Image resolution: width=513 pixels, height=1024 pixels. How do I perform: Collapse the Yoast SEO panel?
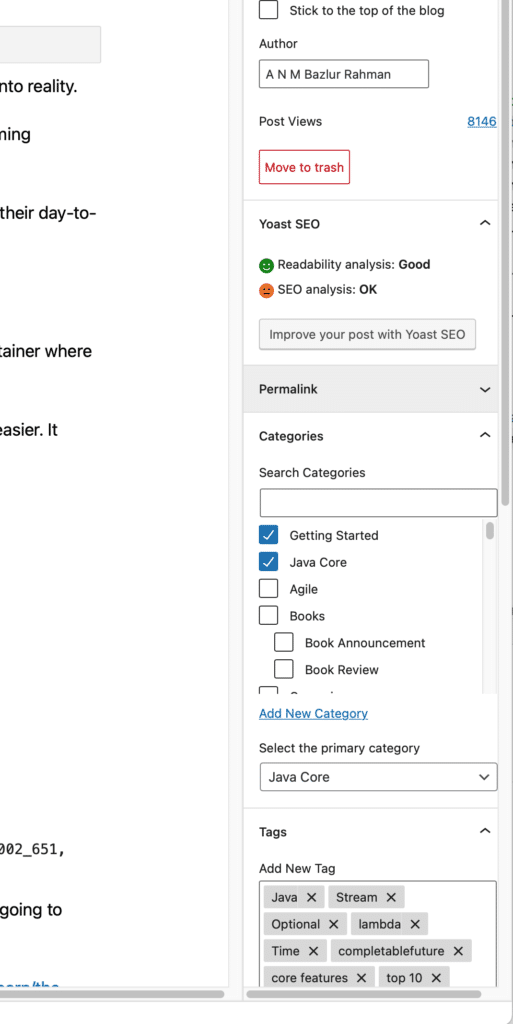(484, 223)
